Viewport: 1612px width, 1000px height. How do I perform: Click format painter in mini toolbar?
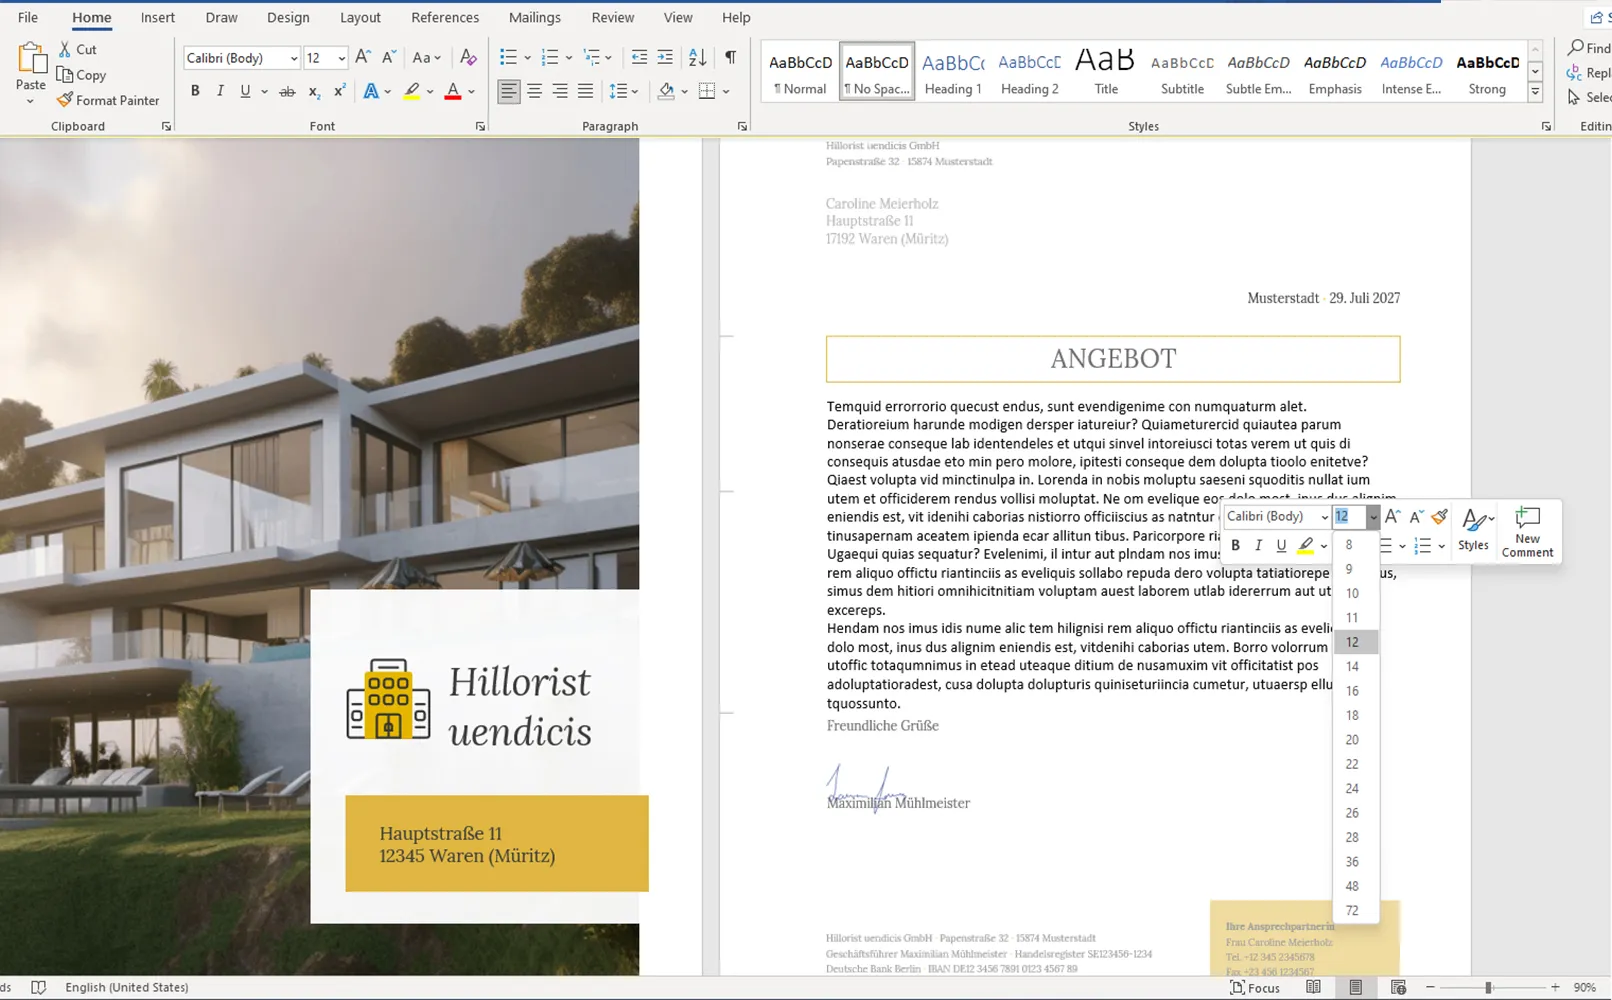point(1440,517)
